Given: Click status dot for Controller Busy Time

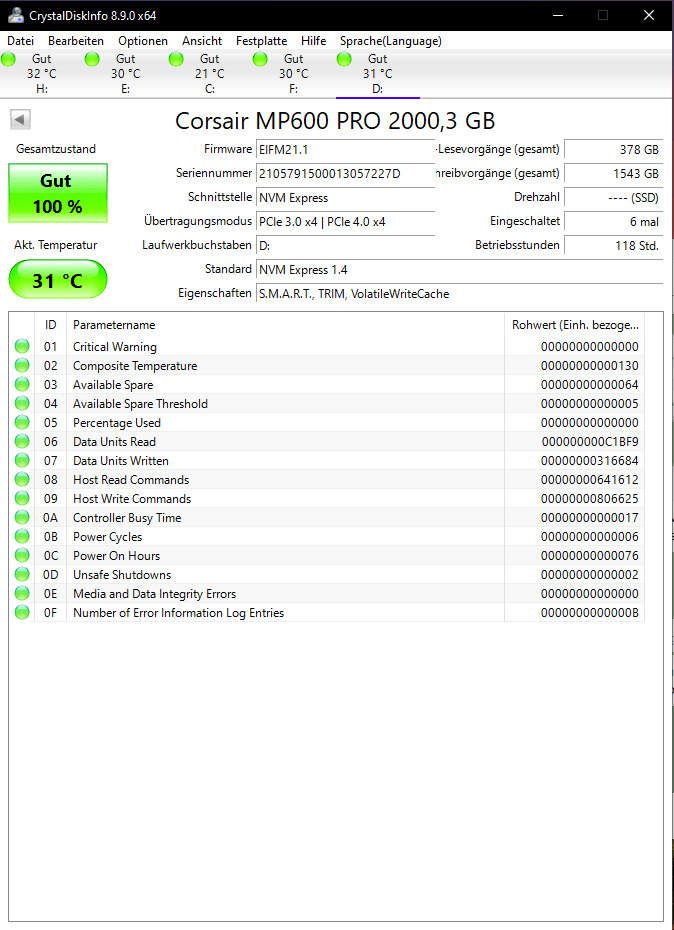Looking at the screenshot, I should 22,517.
